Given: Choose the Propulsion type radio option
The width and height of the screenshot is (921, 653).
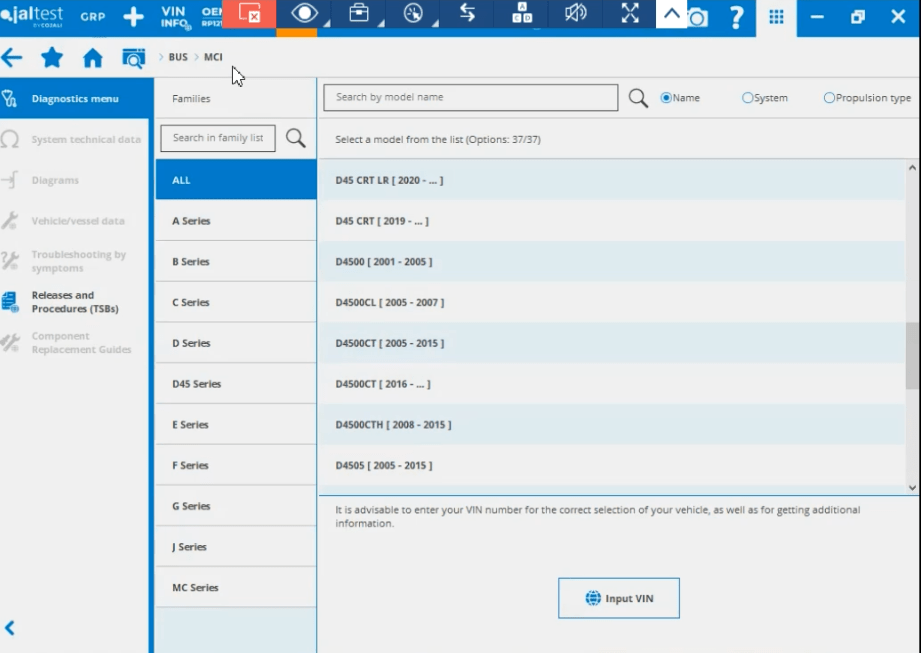Looking at the screenshot, I should [829, 98].
